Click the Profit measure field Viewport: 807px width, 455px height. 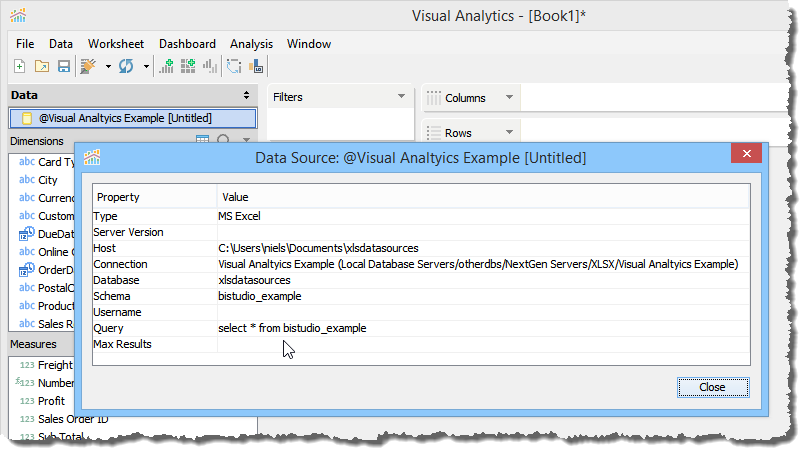(51, 401)
